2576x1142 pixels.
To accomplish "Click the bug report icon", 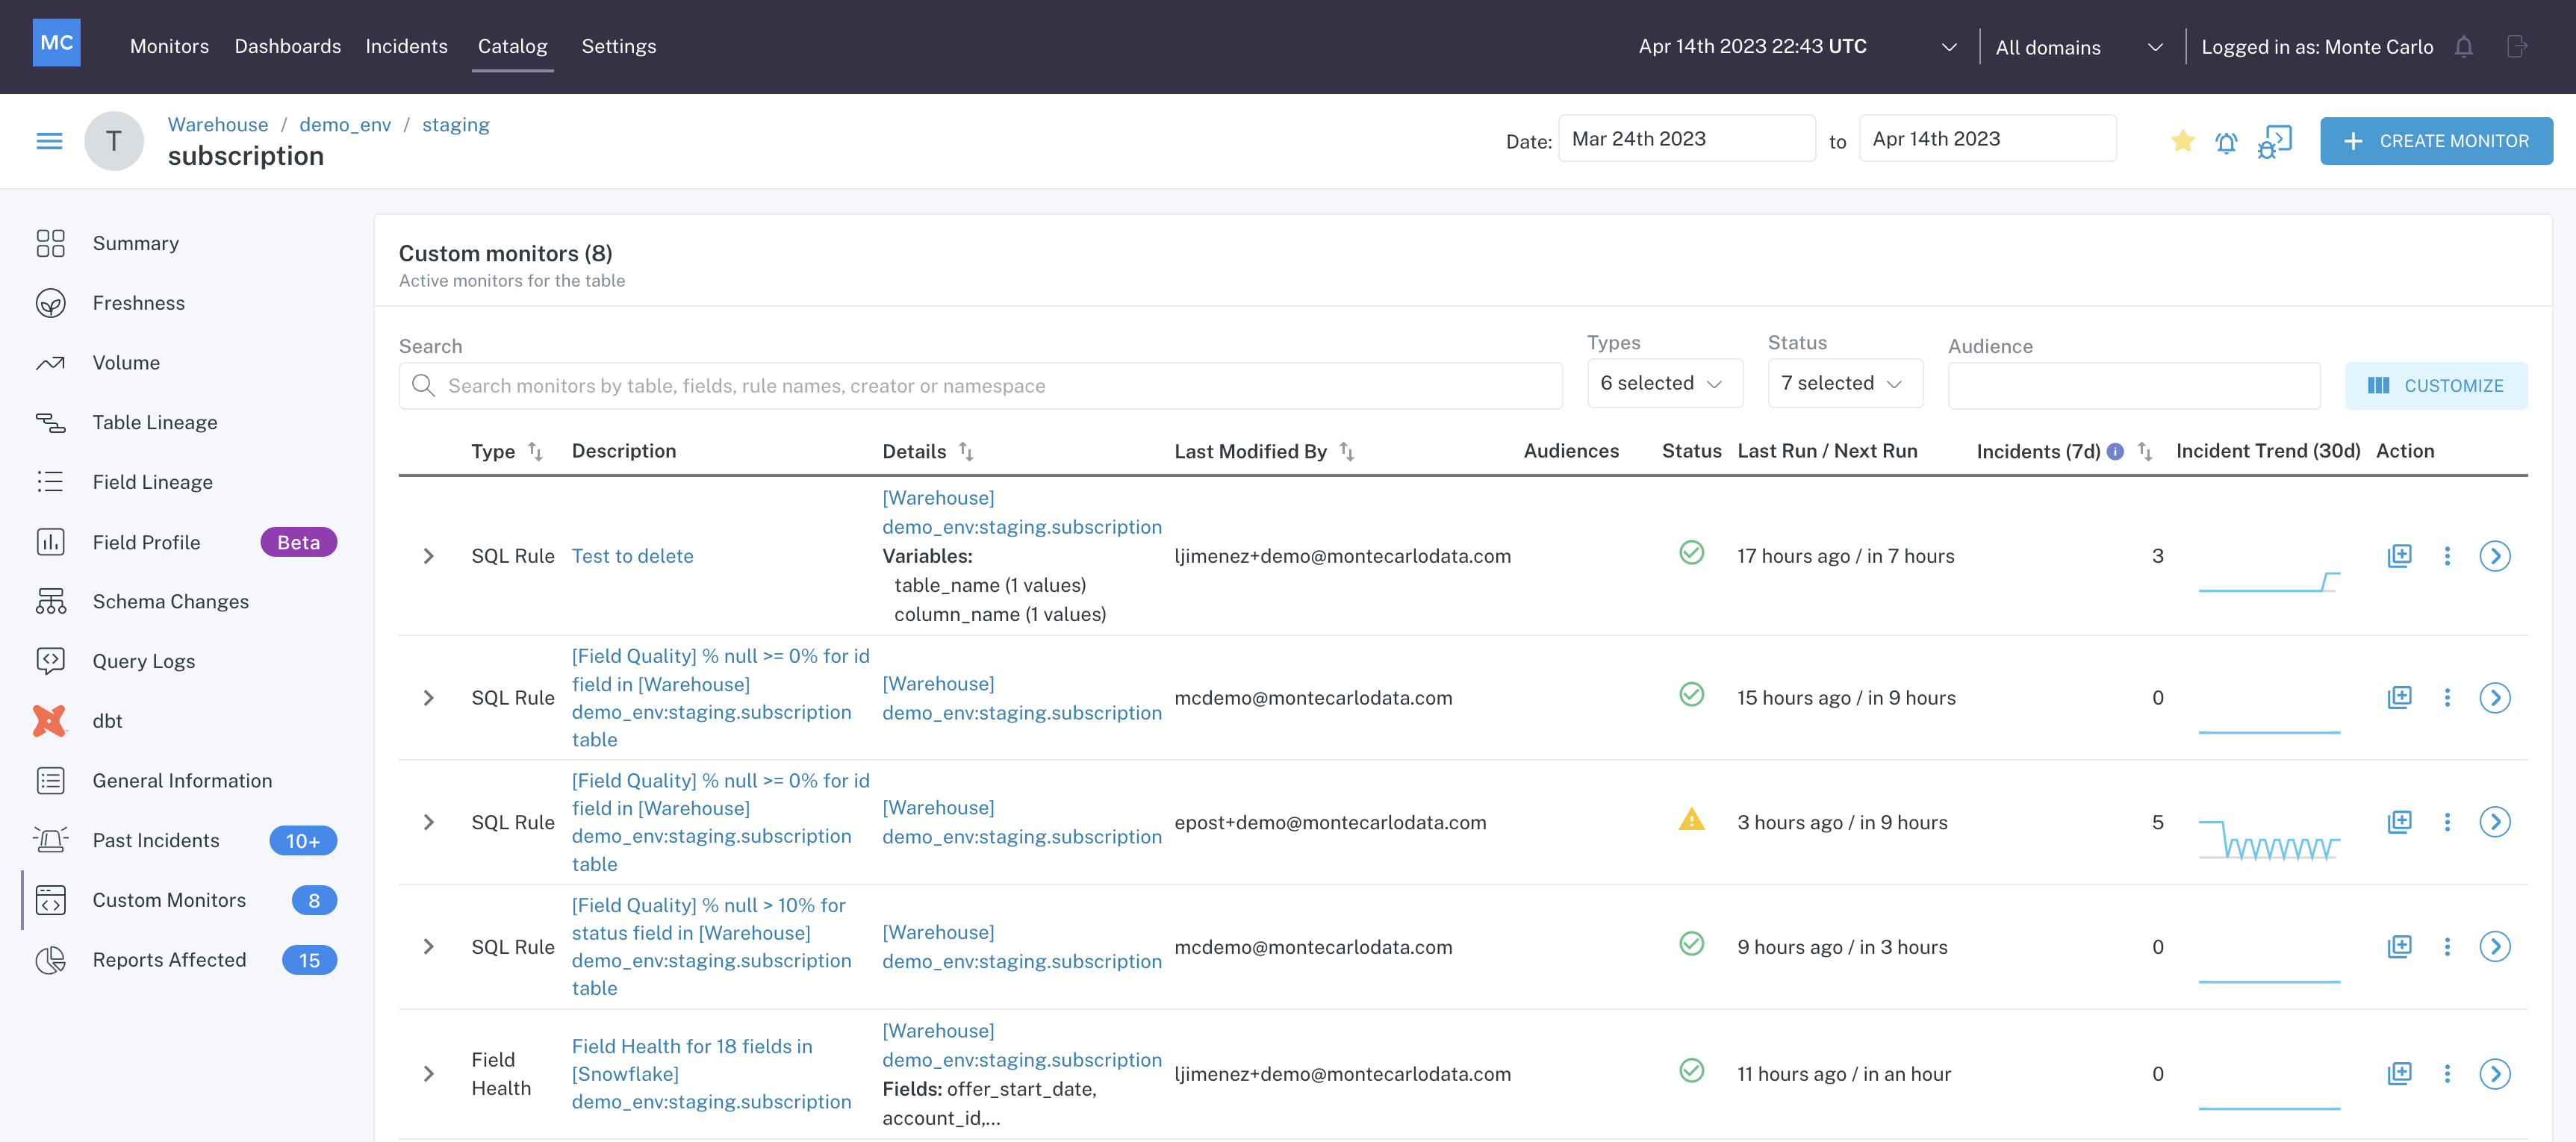I will 2274,141.
